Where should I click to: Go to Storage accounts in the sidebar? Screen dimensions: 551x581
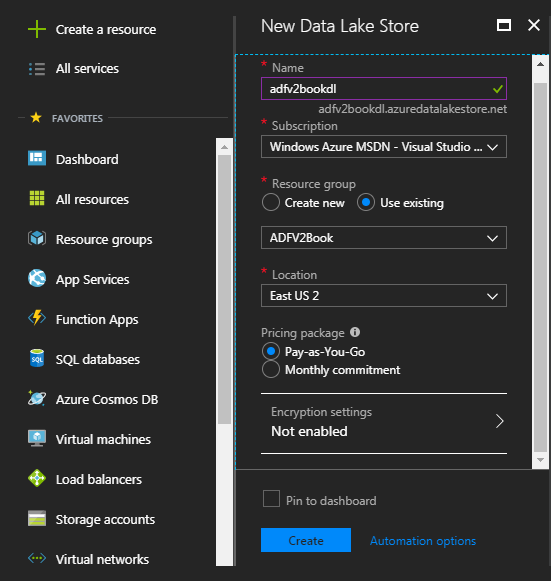click(105, 519)
